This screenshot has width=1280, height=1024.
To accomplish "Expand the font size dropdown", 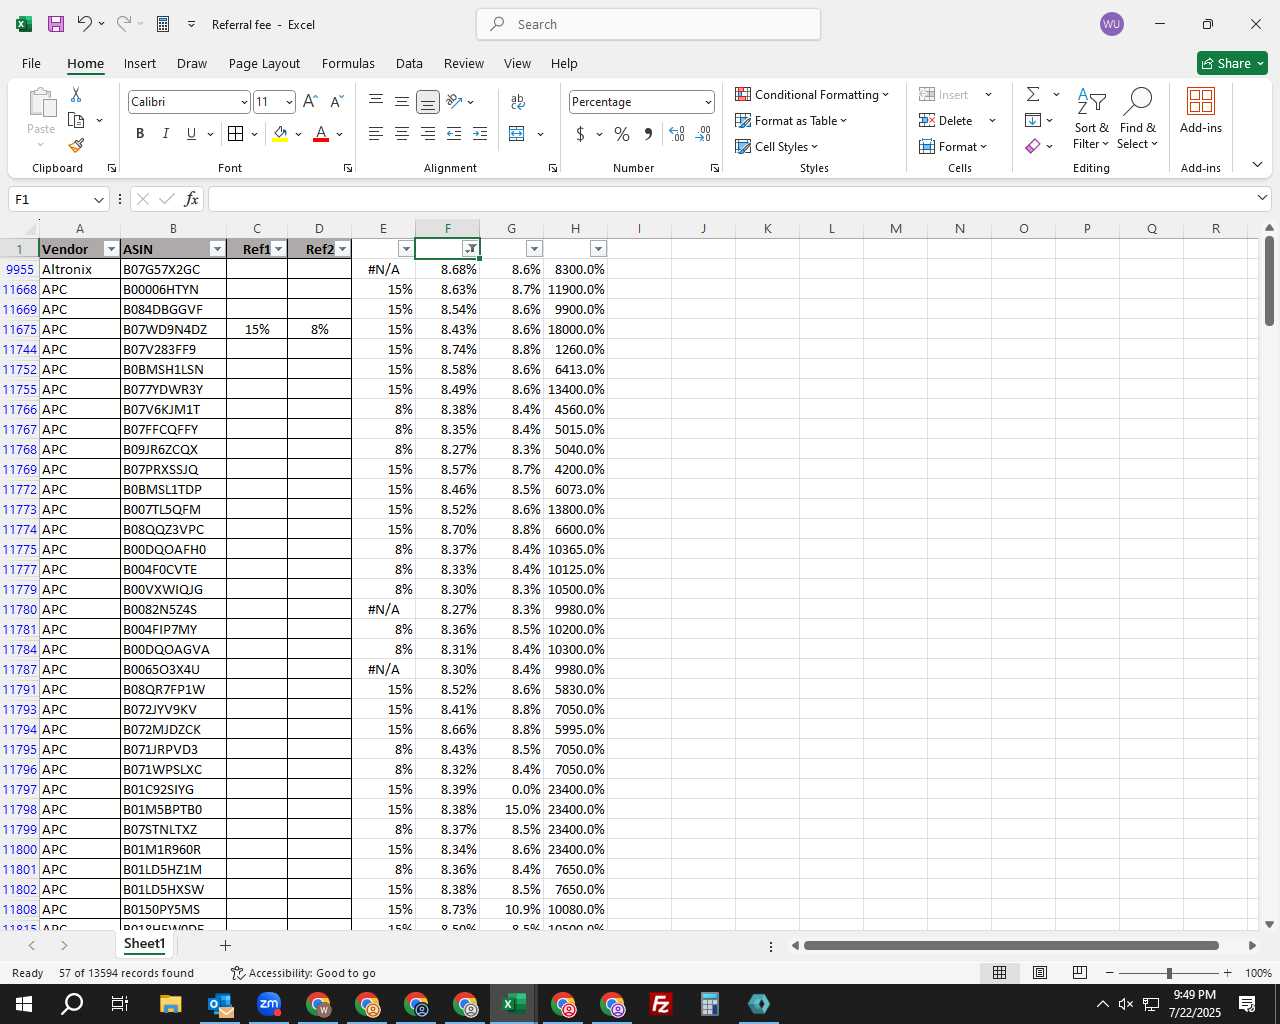I will click(x=289, y=102).
